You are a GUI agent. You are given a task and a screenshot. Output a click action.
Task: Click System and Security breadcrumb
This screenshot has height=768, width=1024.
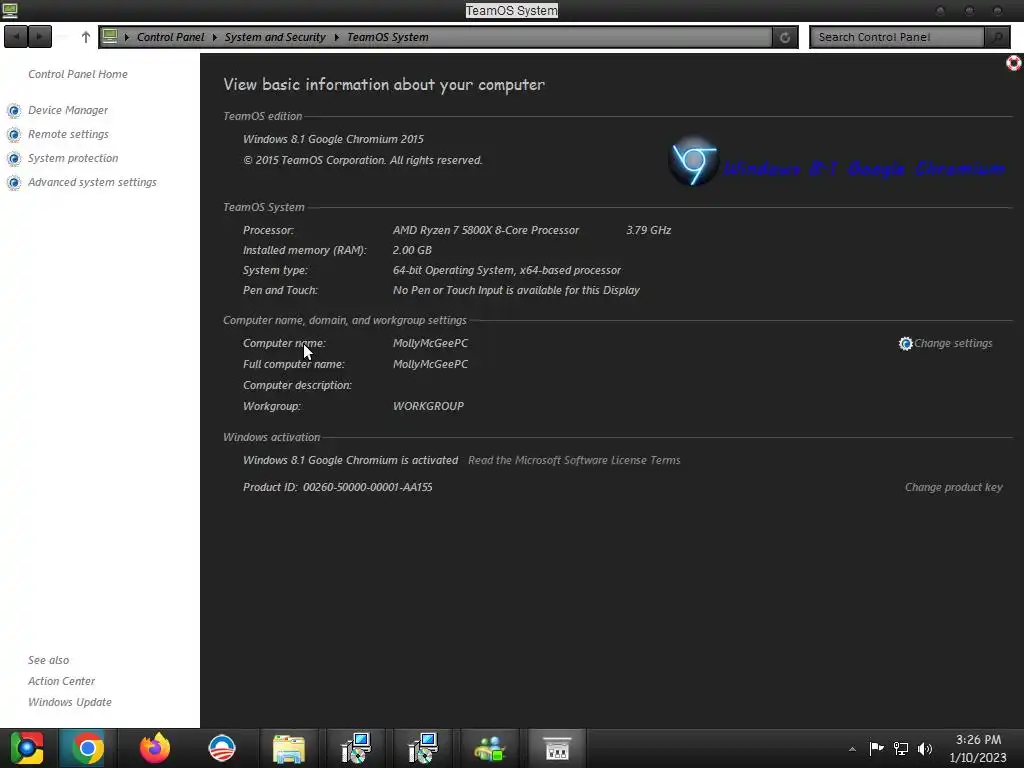point(275,37)
